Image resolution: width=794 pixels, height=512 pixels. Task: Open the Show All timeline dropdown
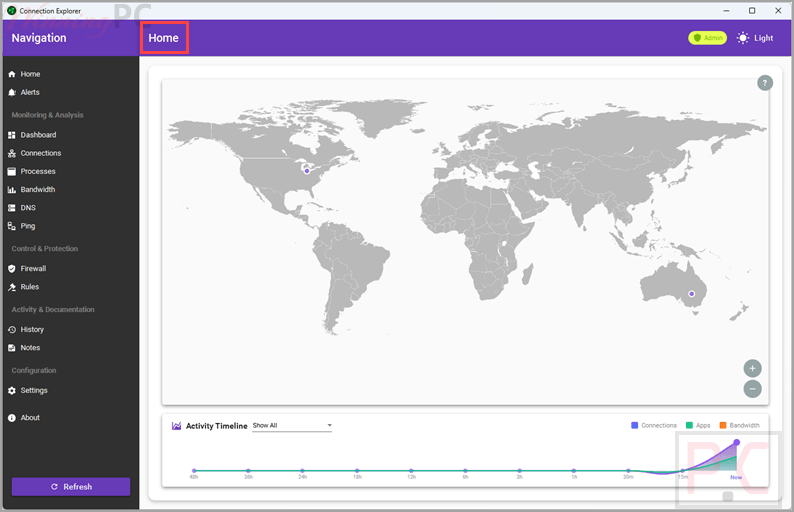pos(292,425)
